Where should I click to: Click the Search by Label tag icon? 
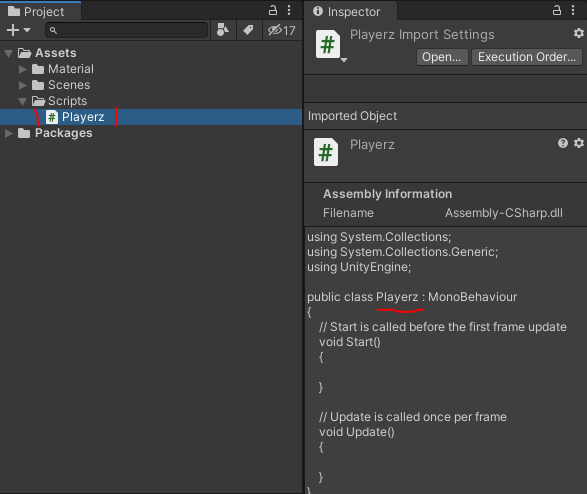[248, 30]
